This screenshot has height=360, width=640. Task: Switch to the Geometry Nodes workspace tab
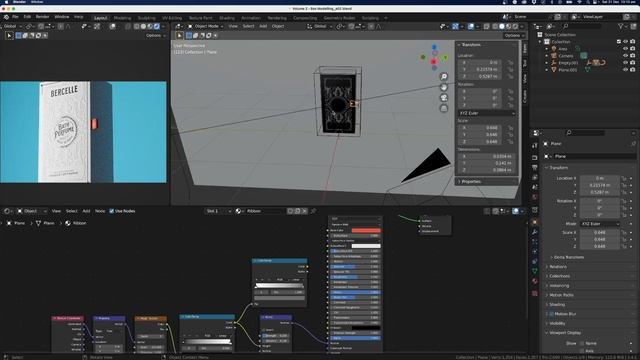point(339,18)
